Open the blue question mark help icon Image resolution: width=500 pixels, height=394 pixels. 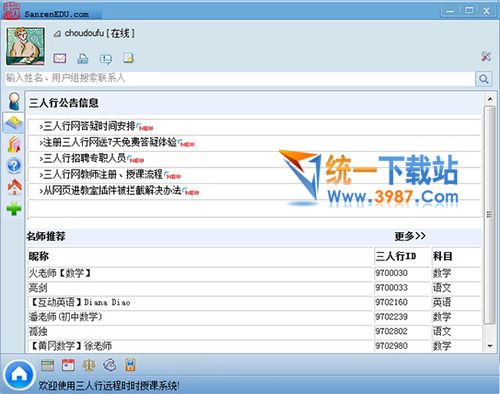pyautogui.click(x=14, y=166)
